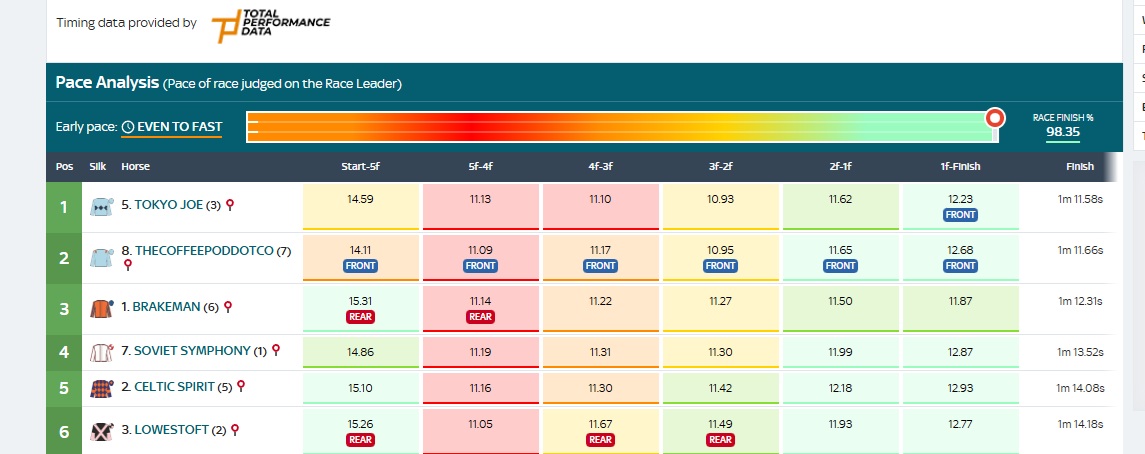This screenshot has height=454, width=1145.
Task: Click the race finish marker on pace bar
Action: [x=994, y=118]
